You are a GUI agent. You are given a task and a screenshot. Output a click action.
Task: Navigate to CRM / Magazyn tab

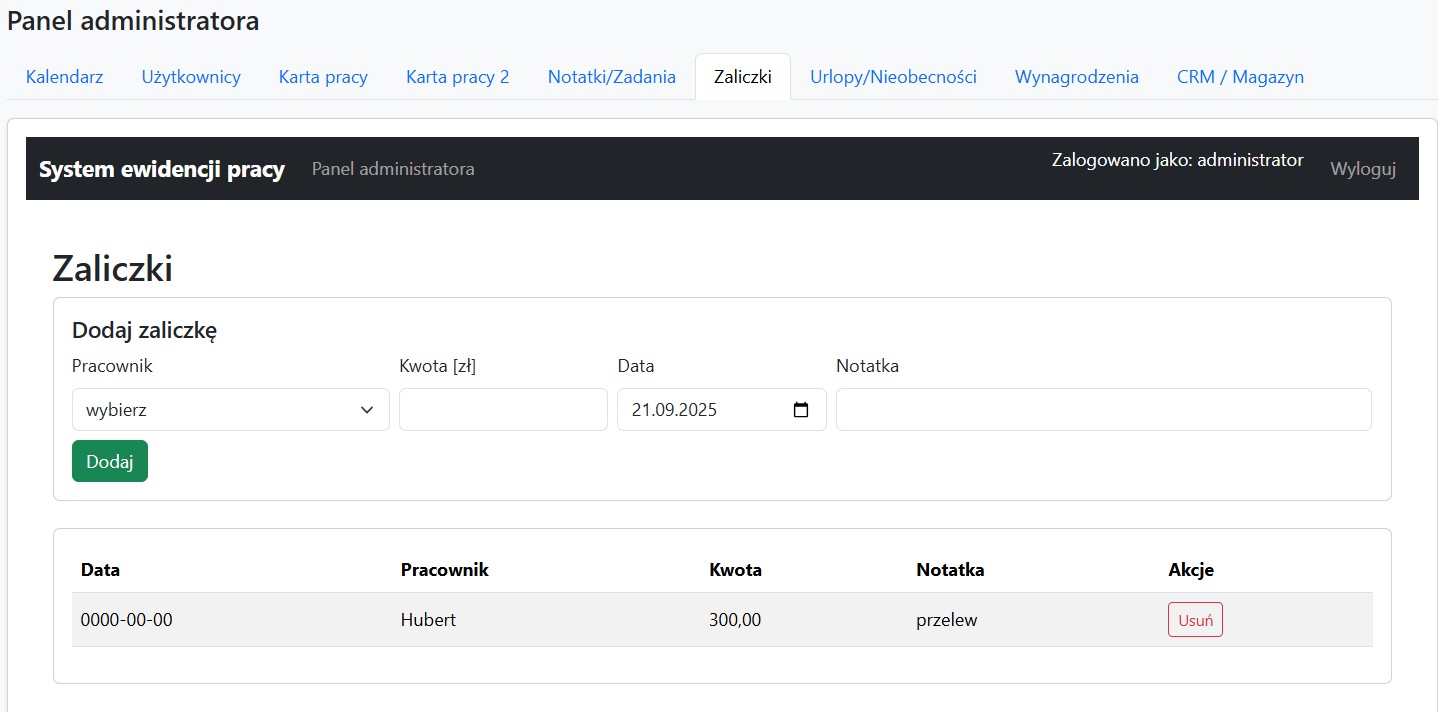point(1240,77)
